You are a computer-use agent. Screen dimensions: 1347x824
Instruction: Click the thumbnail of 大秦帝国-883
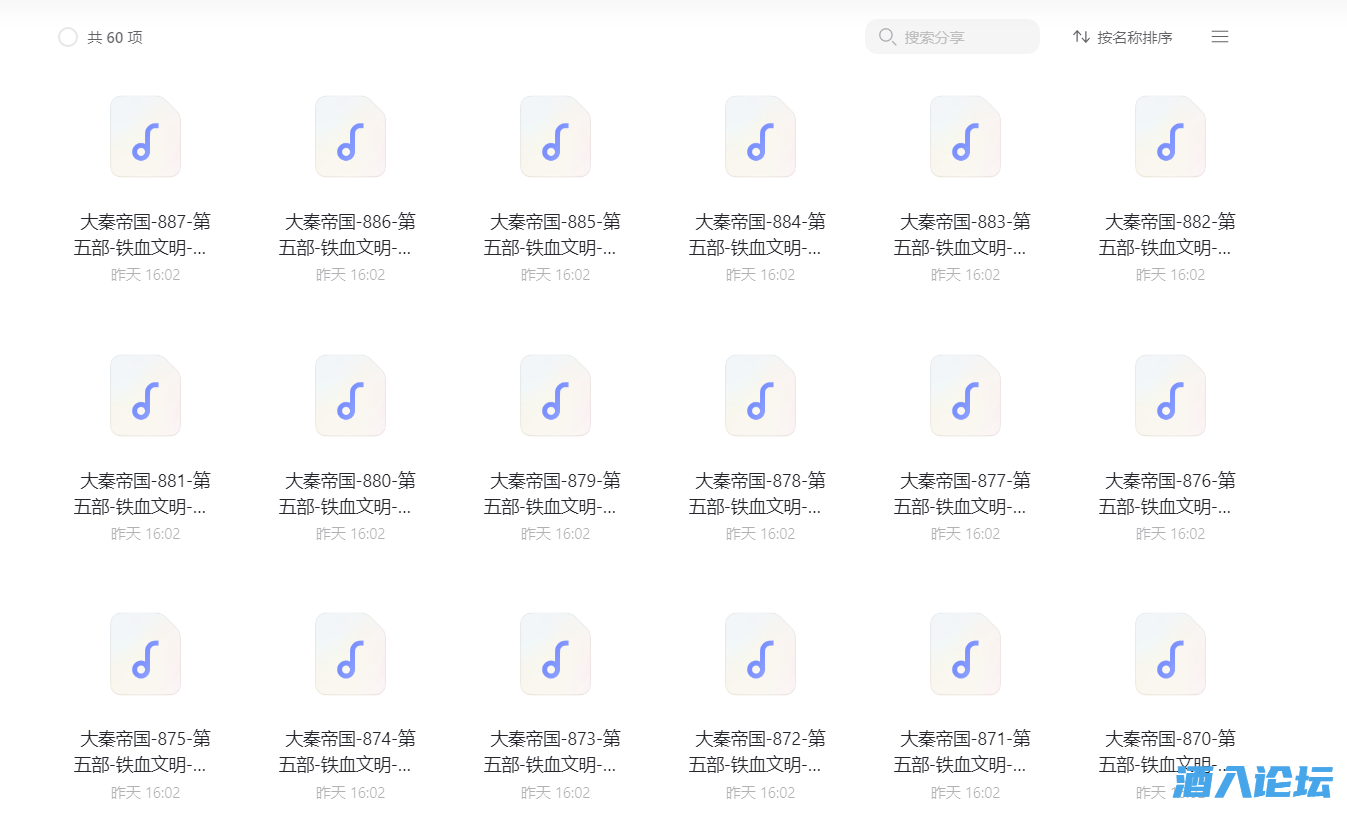(x=965, y=137)
